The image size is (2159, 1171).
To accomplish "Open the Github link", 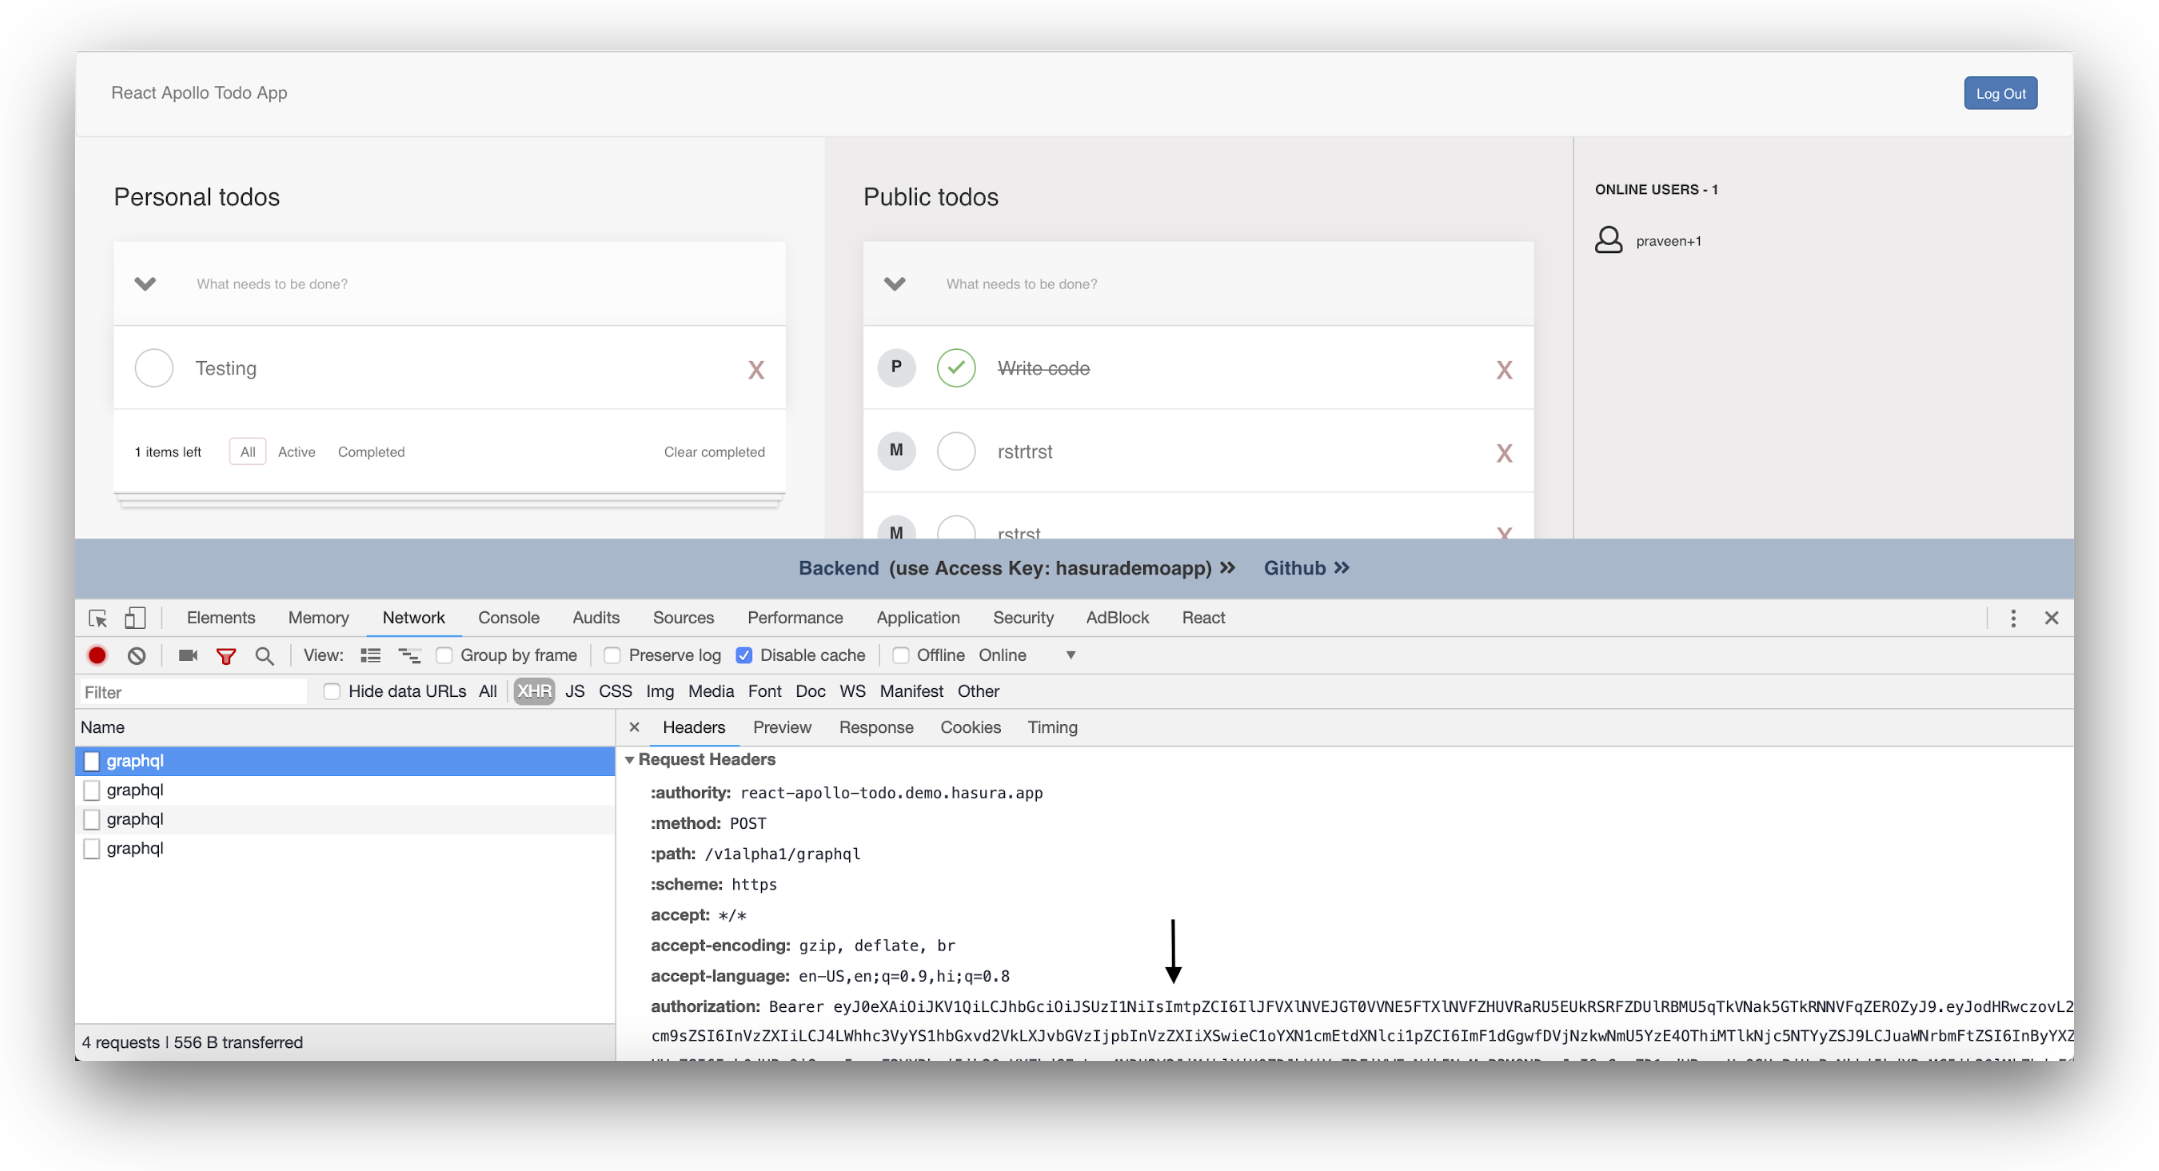I will pyautogui.click(x=1306, y=568).
